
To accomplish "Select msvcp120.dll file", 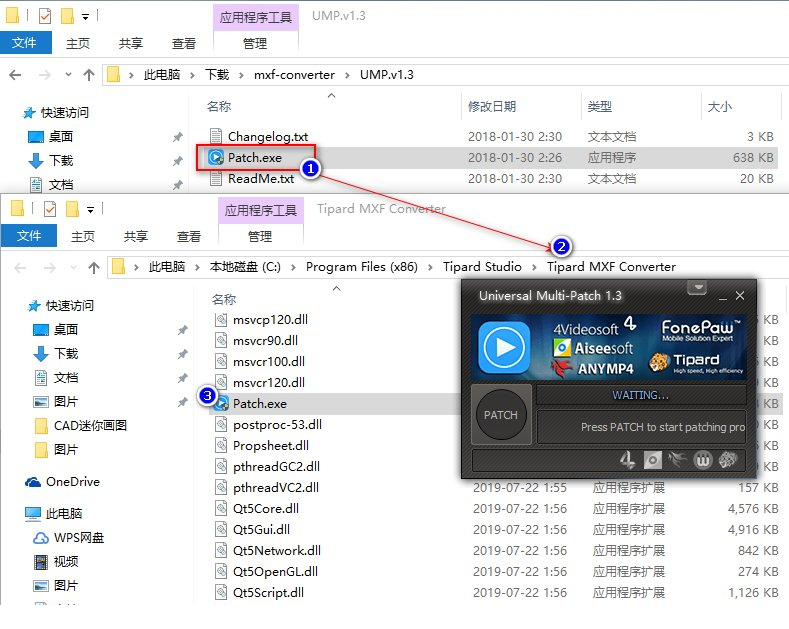I will tap(270, 320).
